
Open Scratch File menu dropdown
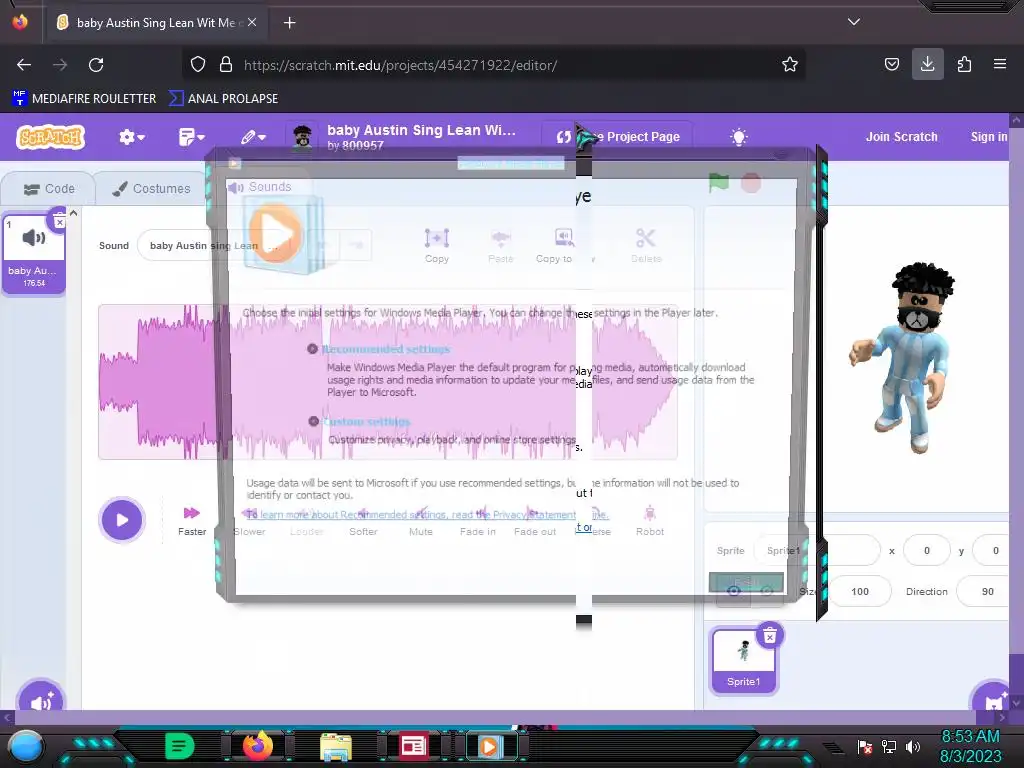coord(191,137)
